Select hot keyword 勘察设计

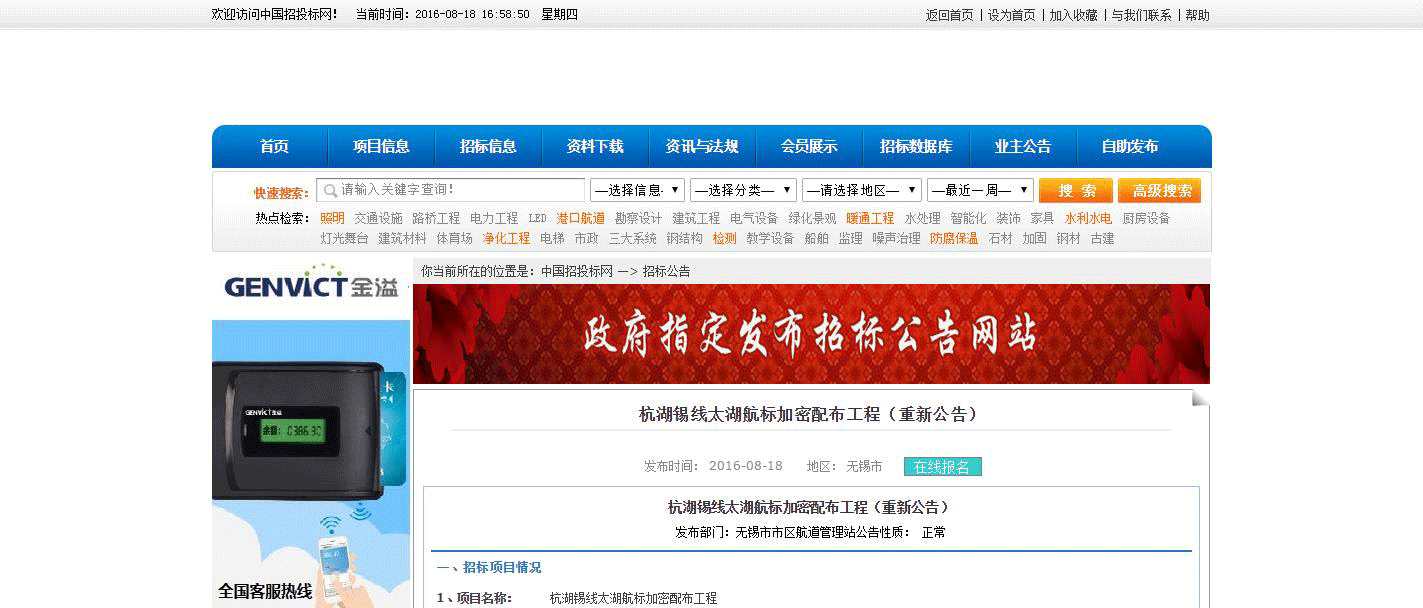click(639, 218)
